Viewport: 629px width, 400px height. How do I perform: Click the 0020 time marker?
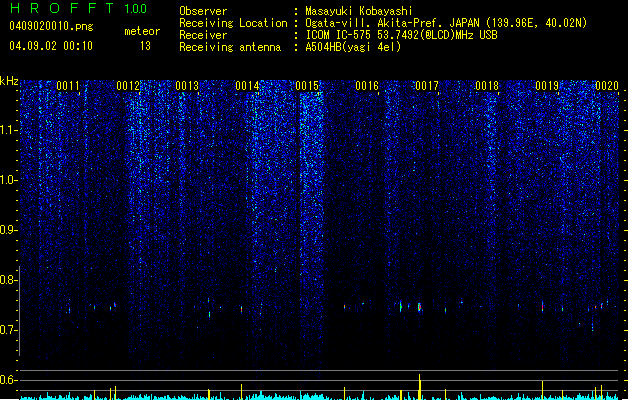tap(607, 86)
